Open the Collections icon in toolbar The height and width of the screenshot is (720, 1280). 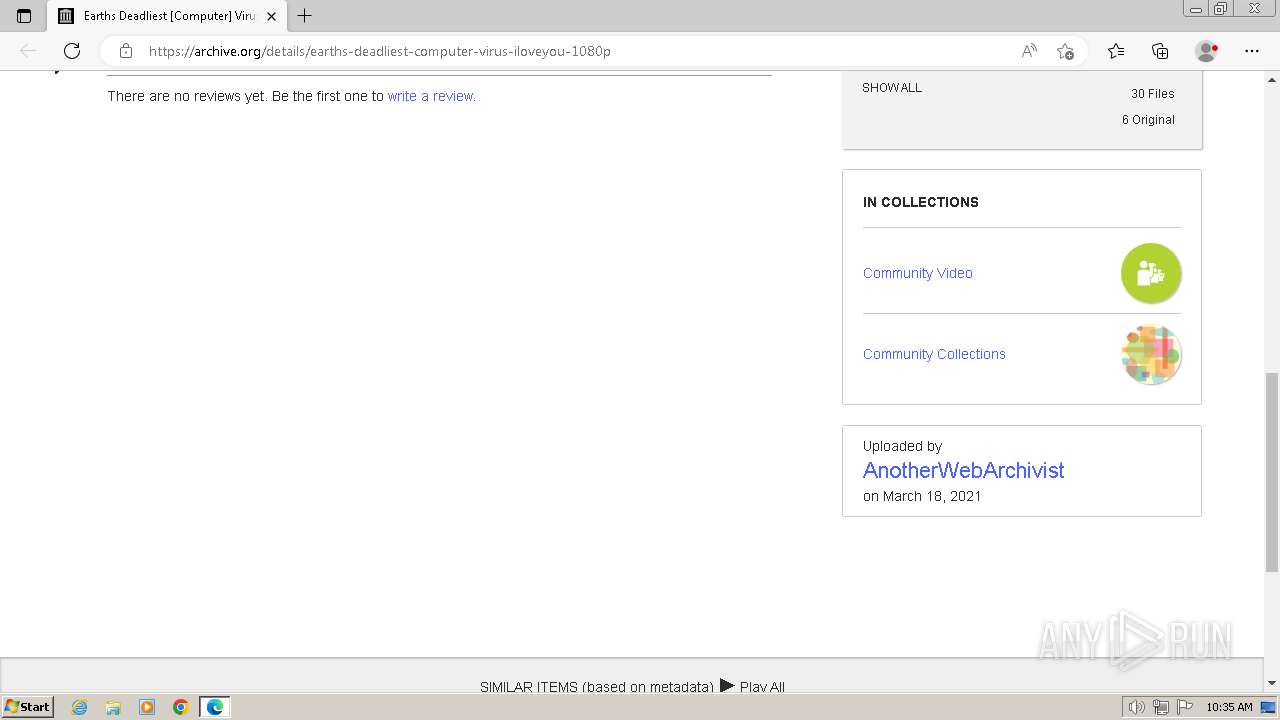[x=1160, y=51]
